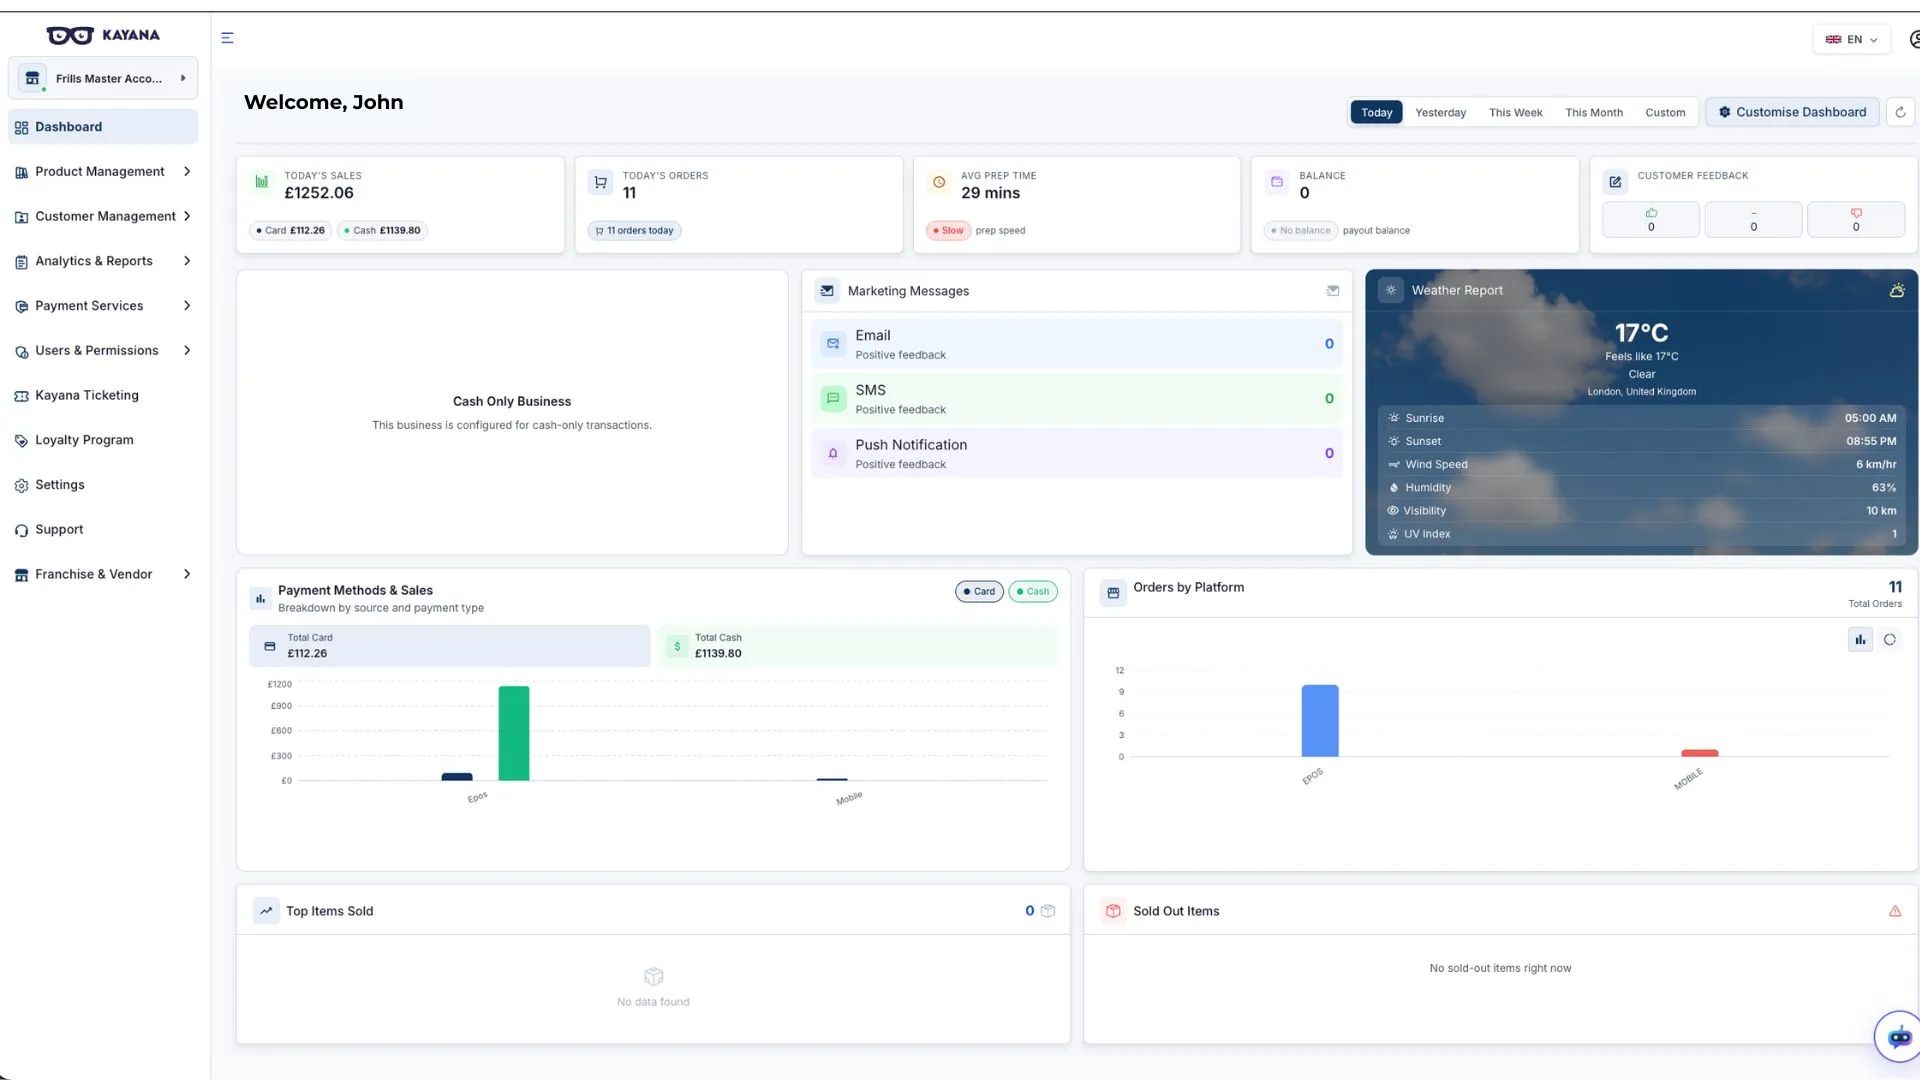
Task: Click the user profile icon top right
Action: click(1914, 39)
